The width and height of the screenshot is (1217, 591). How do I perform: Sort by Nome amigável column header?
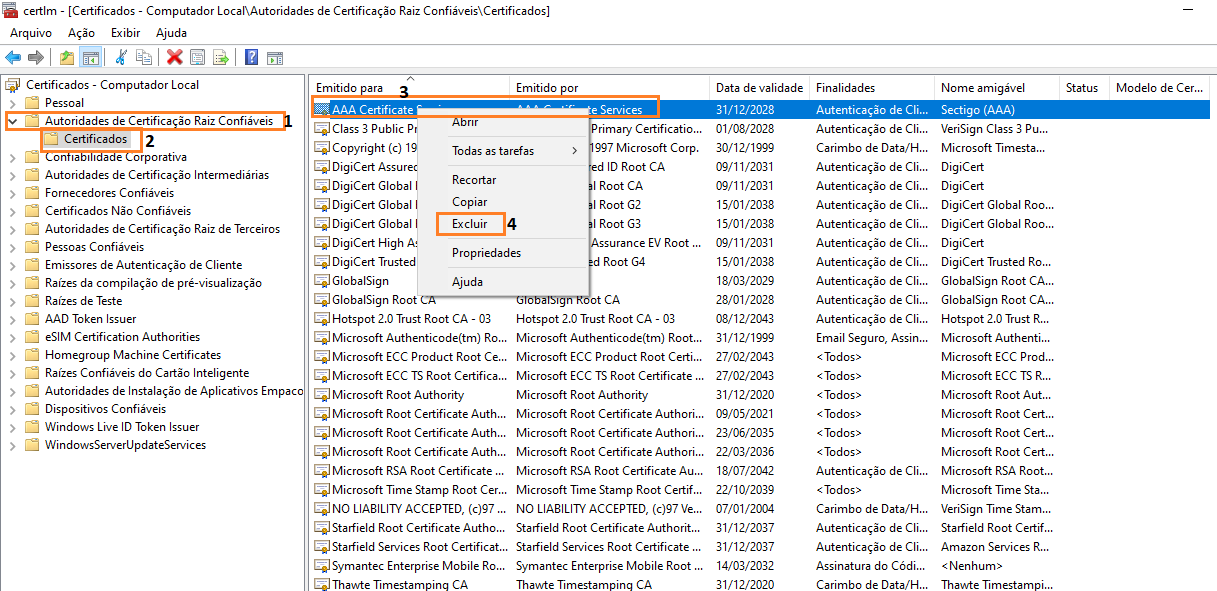(997, 88)
